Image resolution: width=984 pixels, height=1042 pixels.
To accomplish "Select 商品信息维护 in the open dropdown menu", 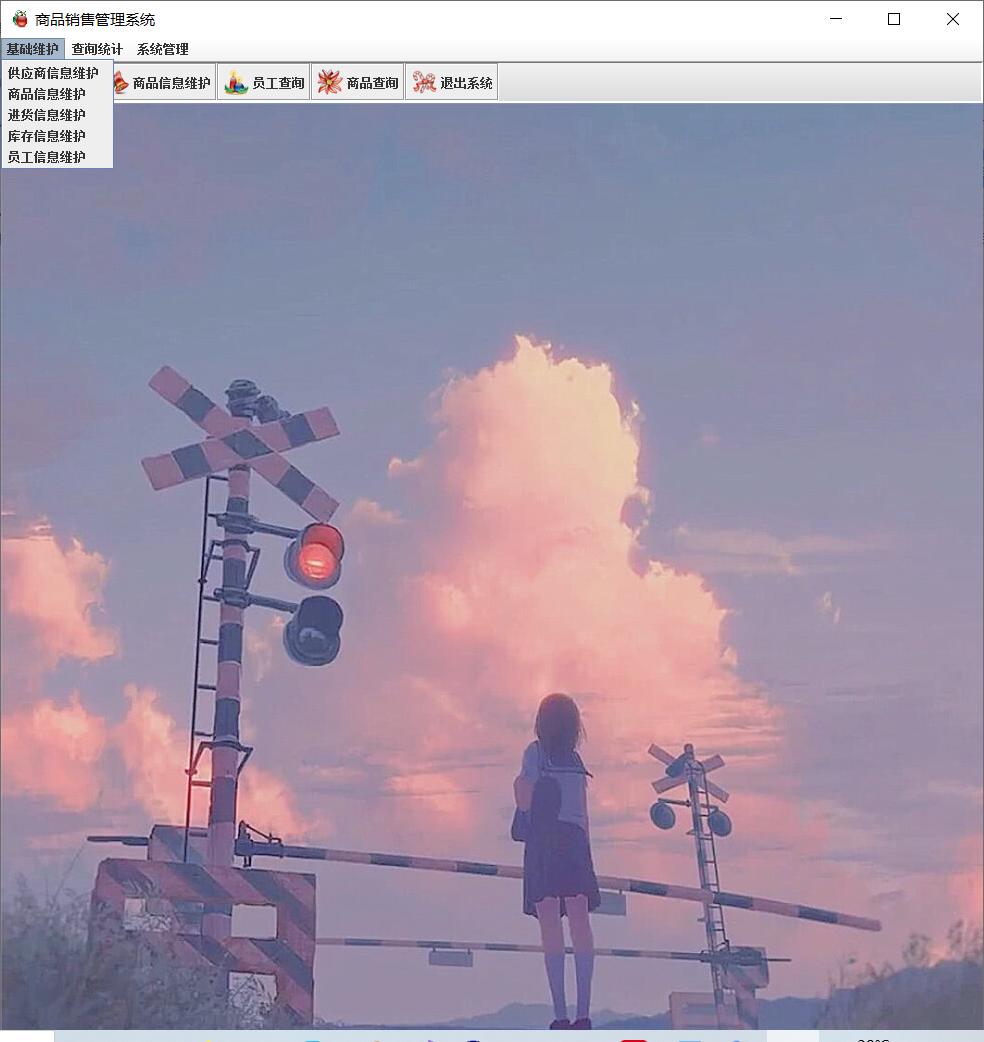I will click(57, 94).
